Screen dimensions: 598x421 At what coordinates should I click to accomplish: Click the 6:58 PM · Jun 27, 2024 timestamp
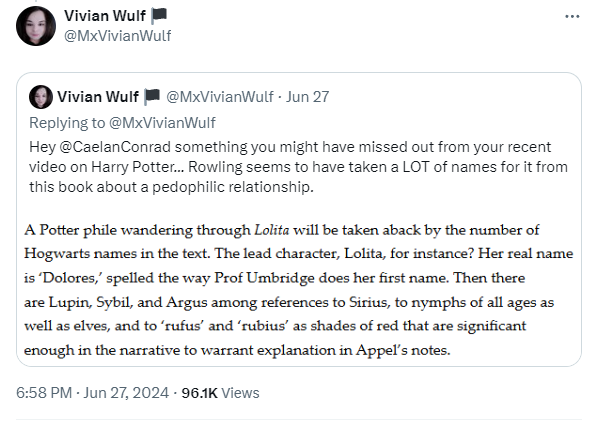tap(92, 393)
